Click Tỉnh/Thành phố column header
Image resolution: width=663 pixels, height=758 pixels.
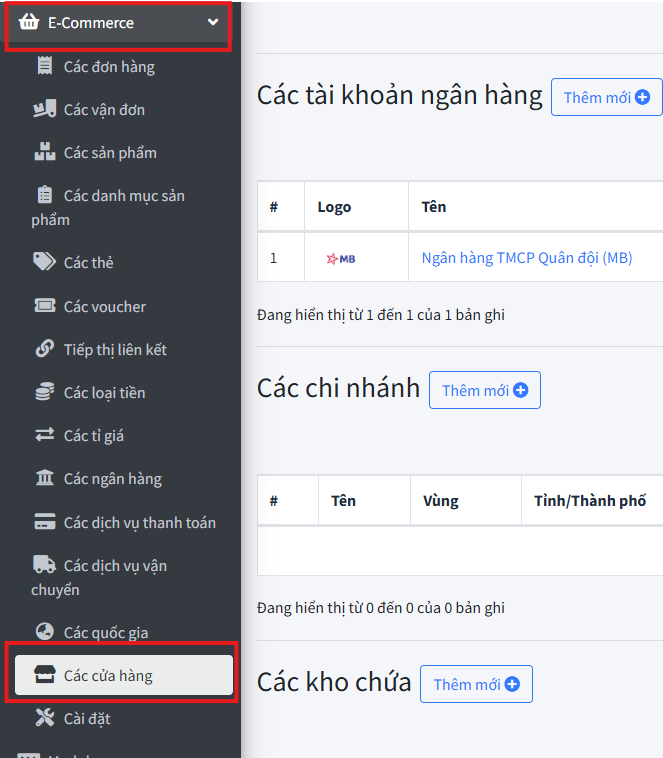point(590,501)
